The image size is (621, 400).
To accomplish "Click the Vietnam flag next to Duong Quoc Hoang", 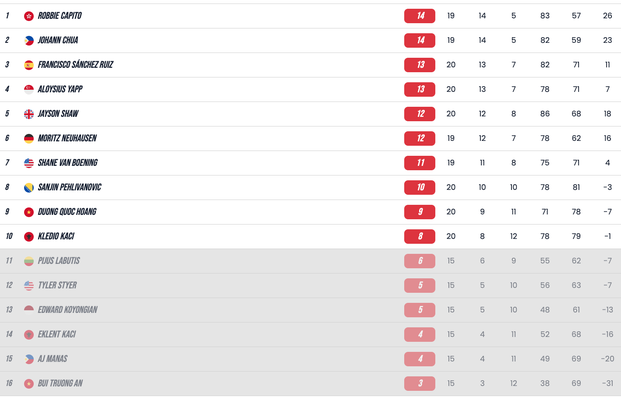I will (29, 212).
